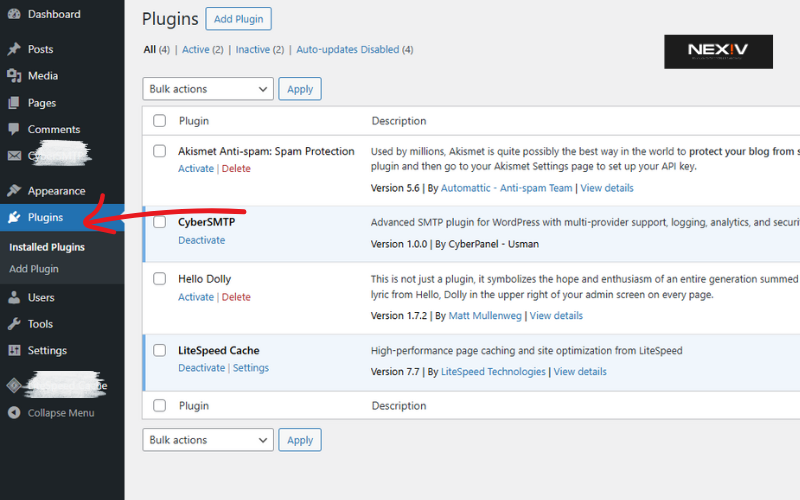Tick the Akismet Anti-spam checkbox
The image size is (800, 500).
(x=160, y=151)
